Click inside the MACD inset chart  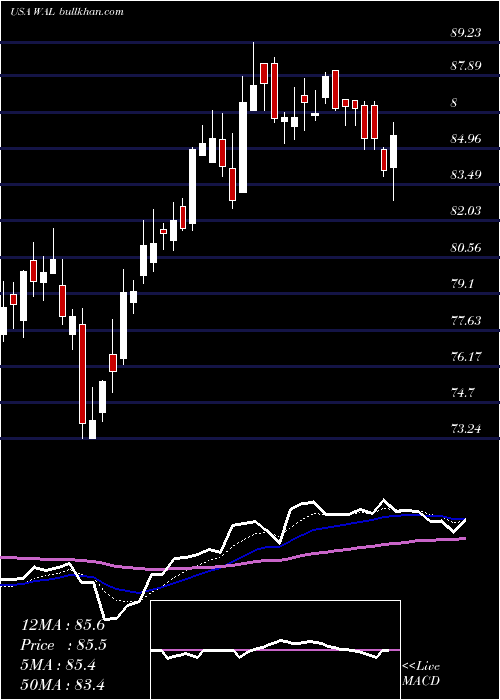click(275, 650)
